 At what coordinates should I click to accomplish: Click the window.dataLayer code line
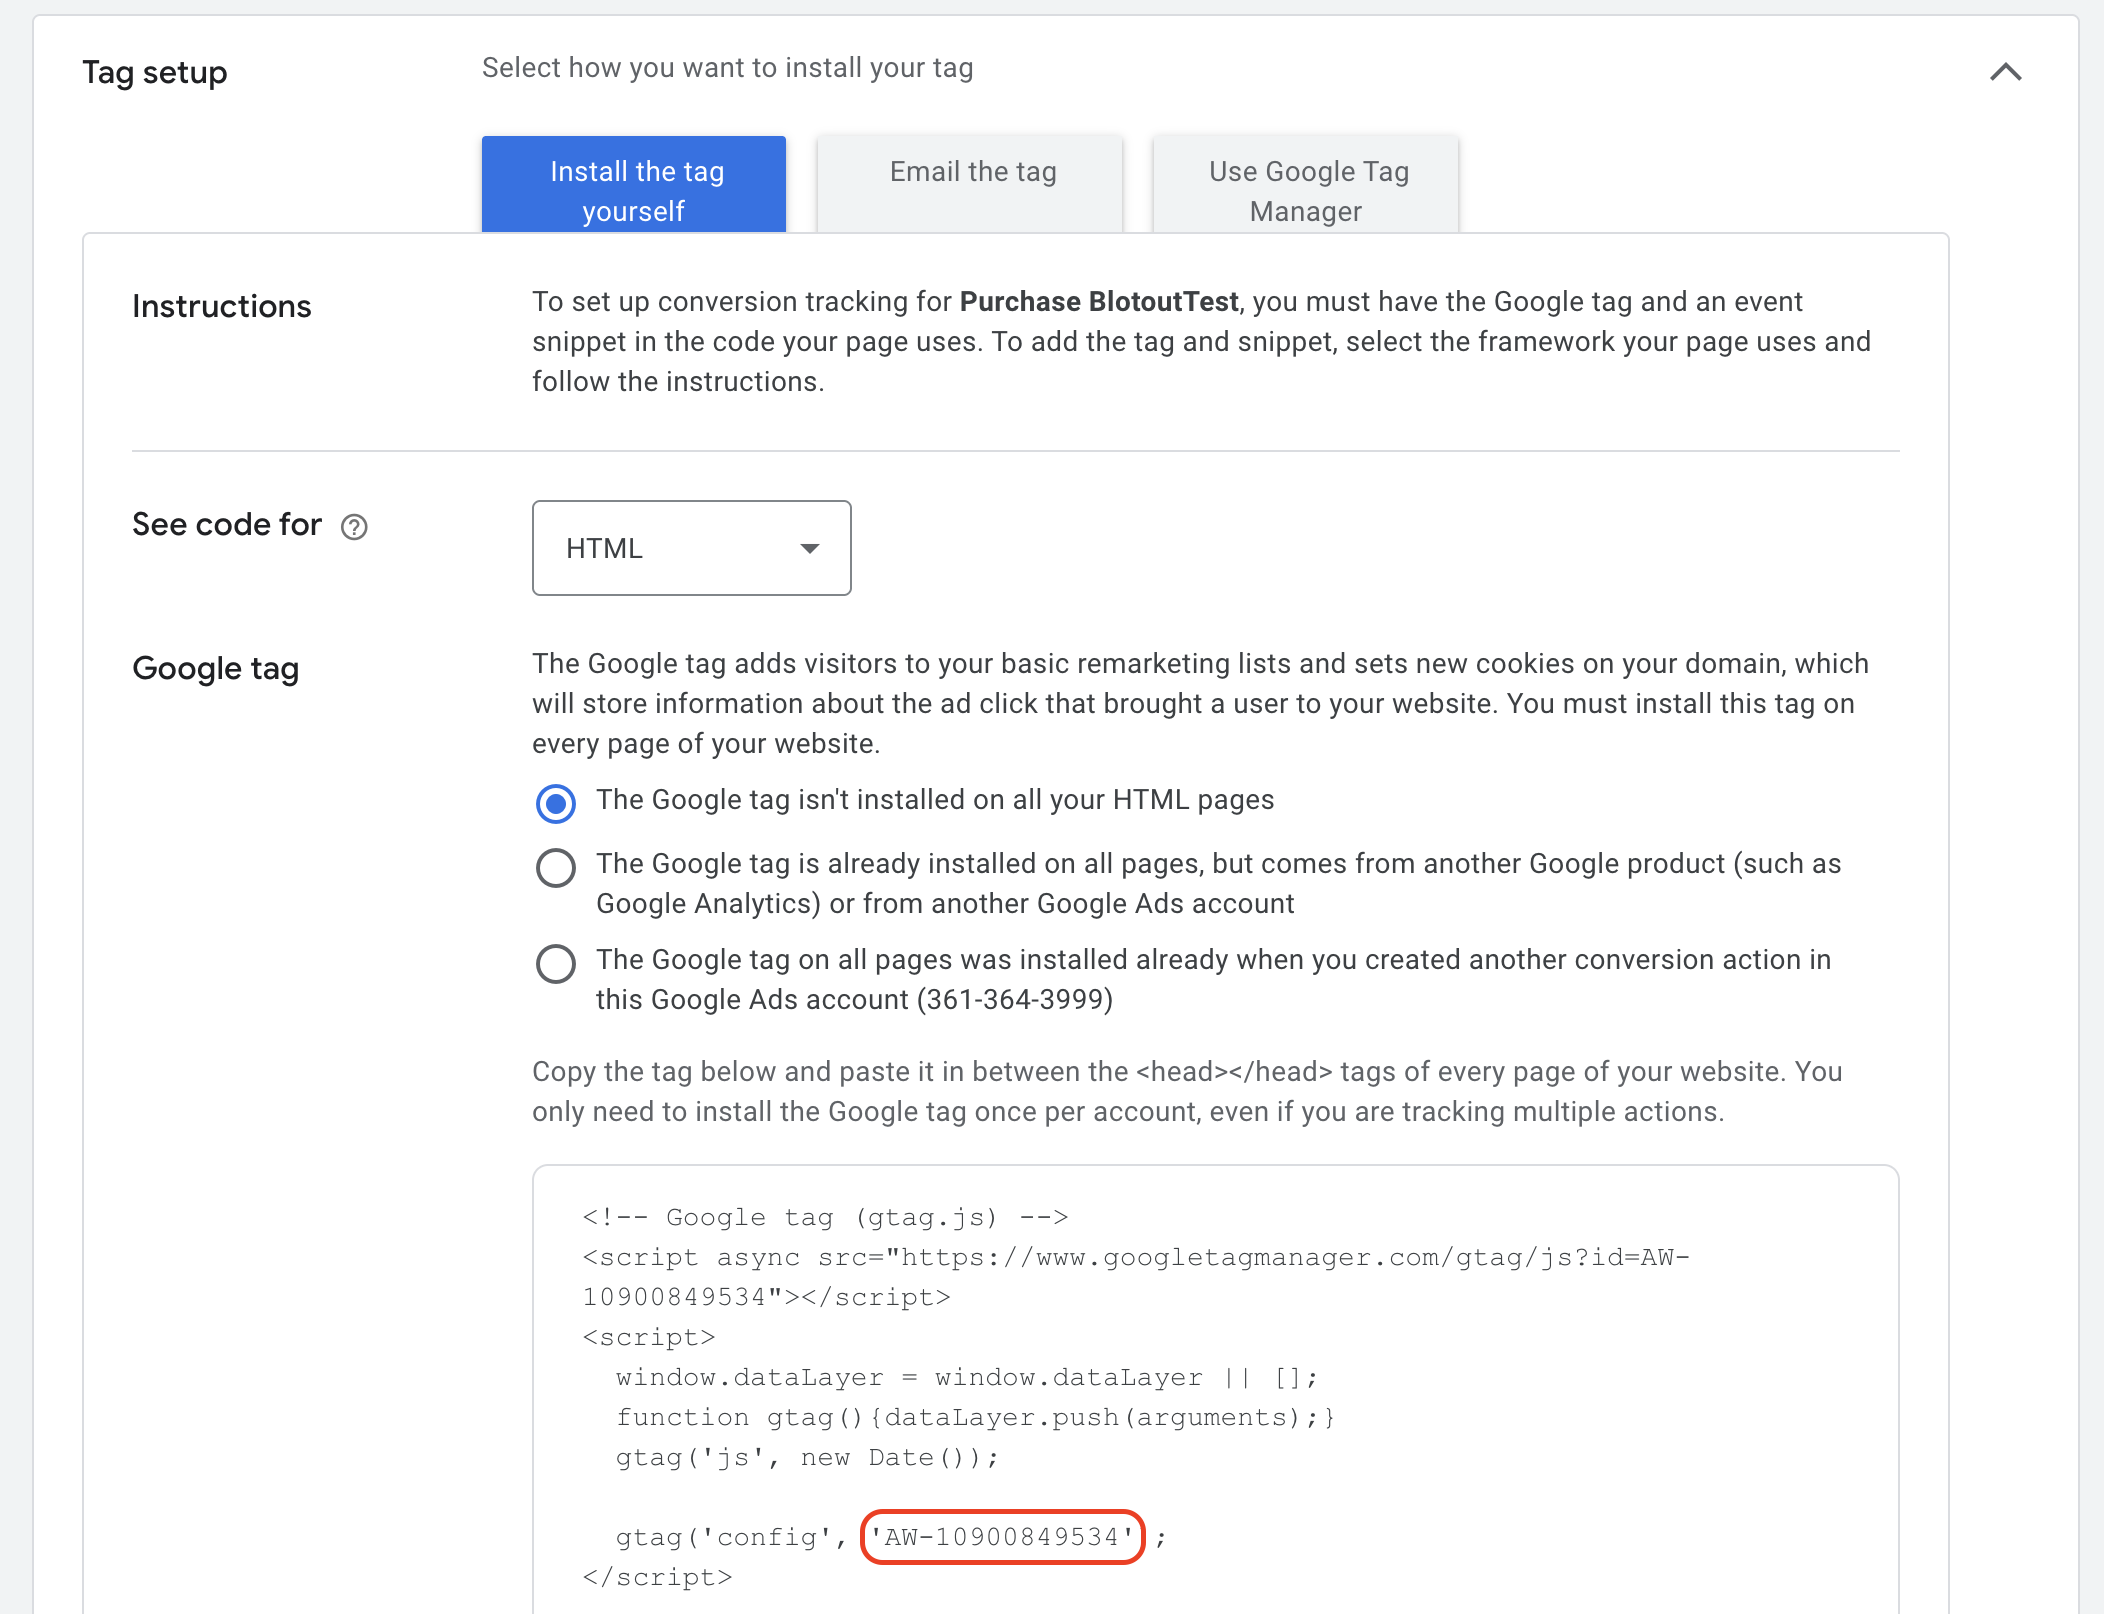[x=966, y=1377]
